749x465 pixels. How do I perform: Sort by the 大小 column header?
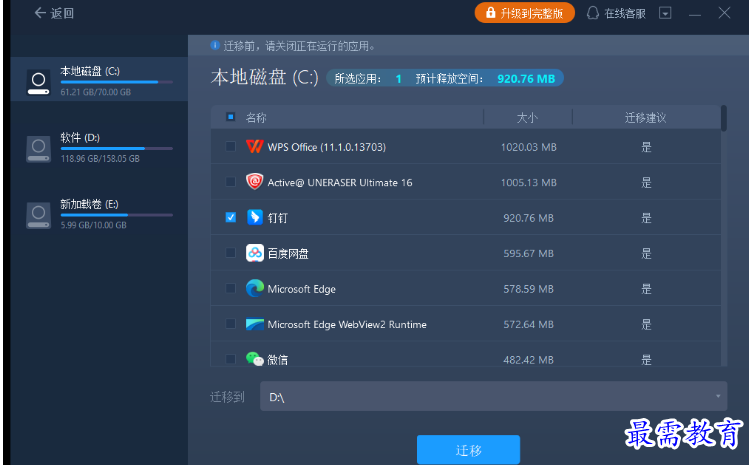(x=527, y=118)
